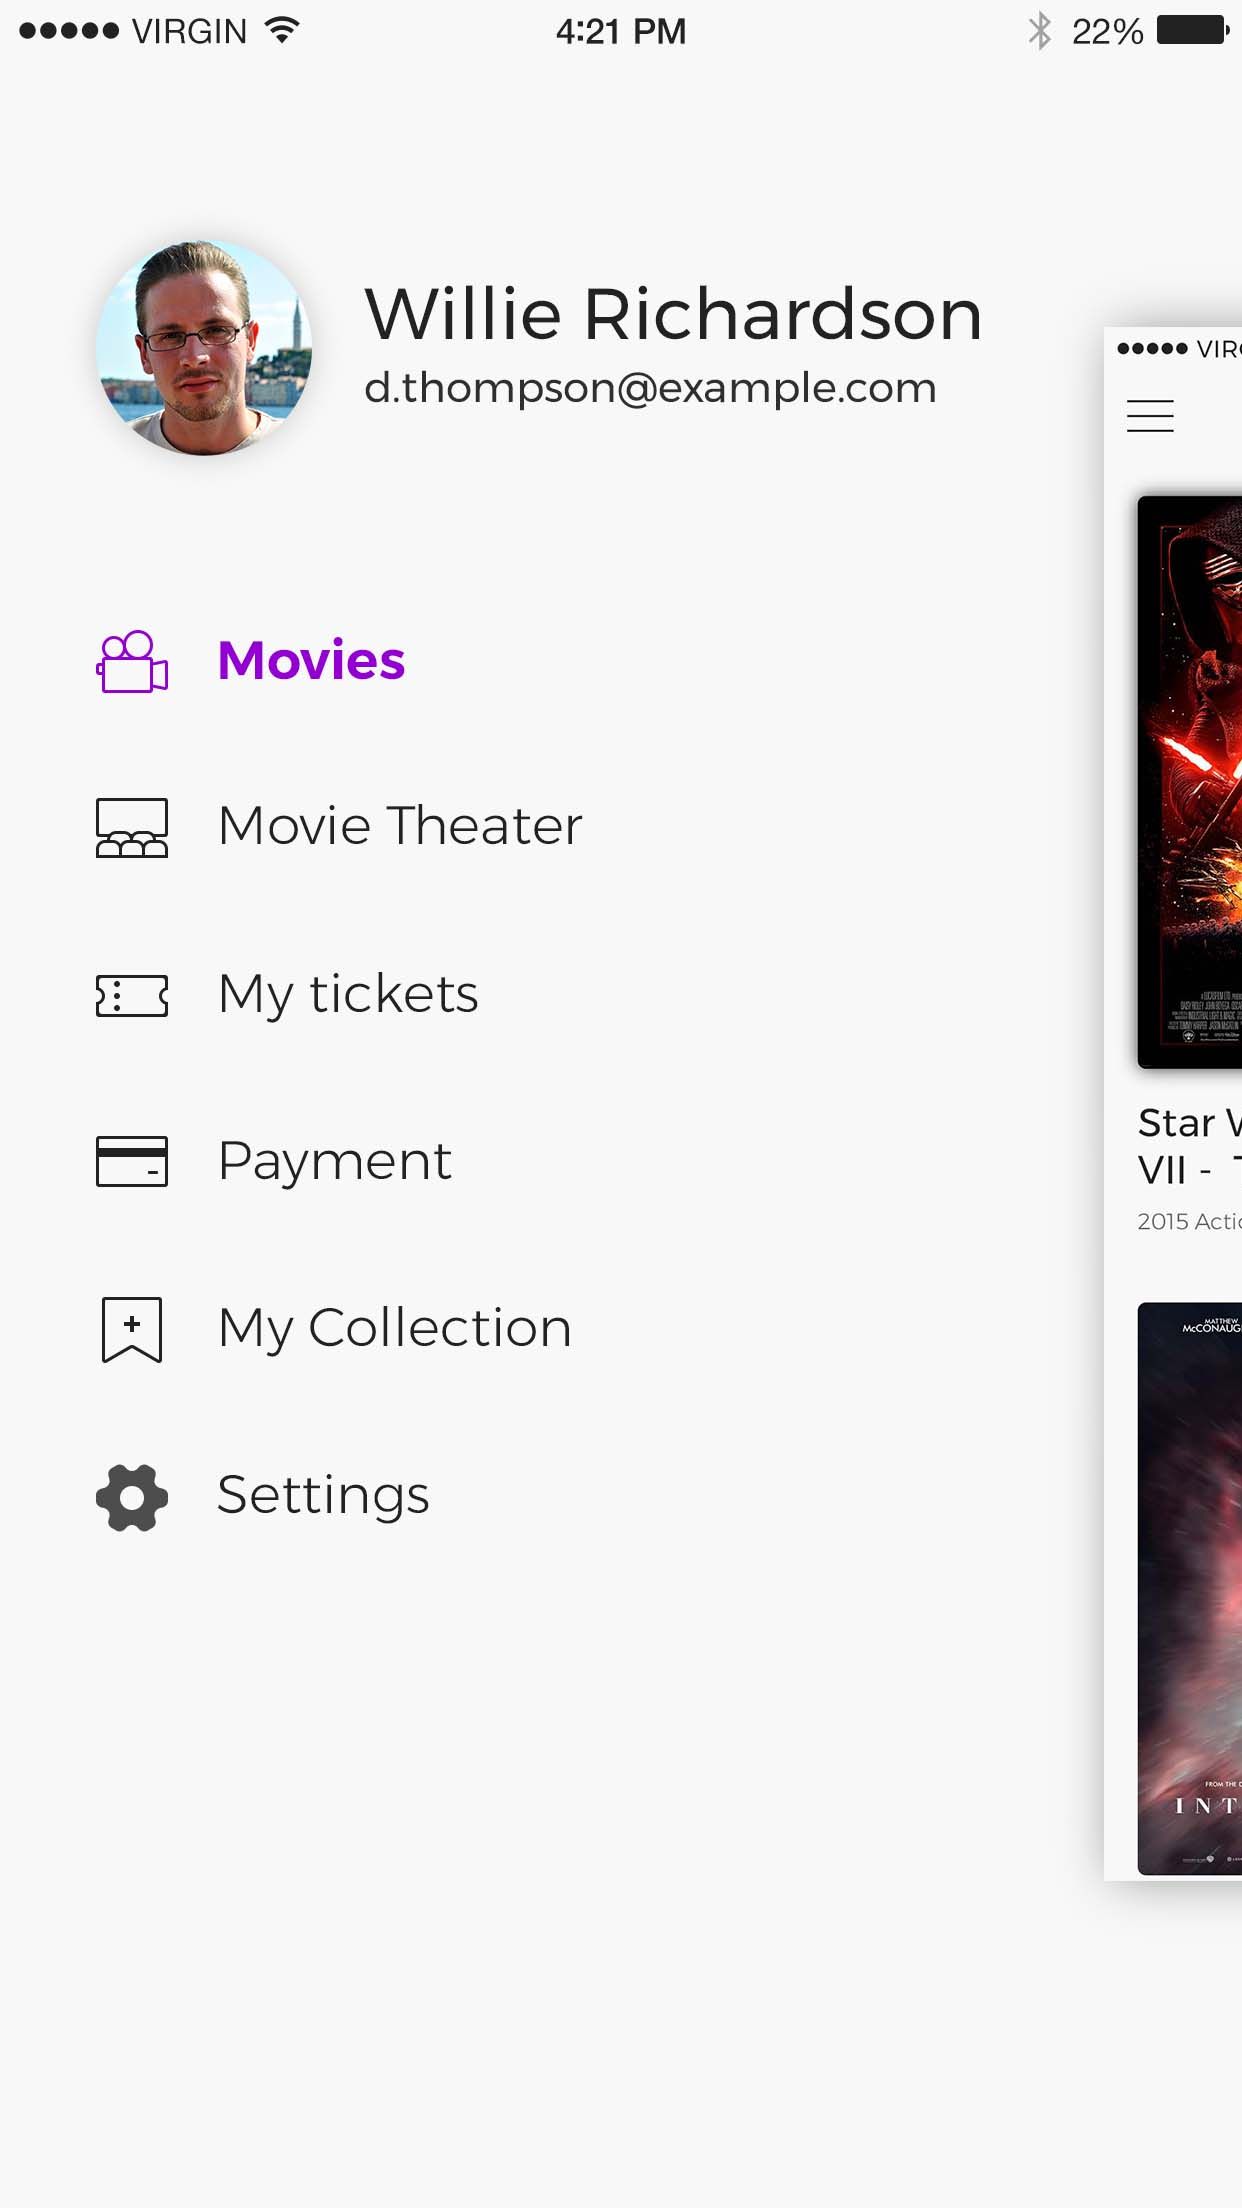Tap the Wi-Fi signal icon
The image size is (1242, 2208).
pyautogui.click(x=283, y=31)
